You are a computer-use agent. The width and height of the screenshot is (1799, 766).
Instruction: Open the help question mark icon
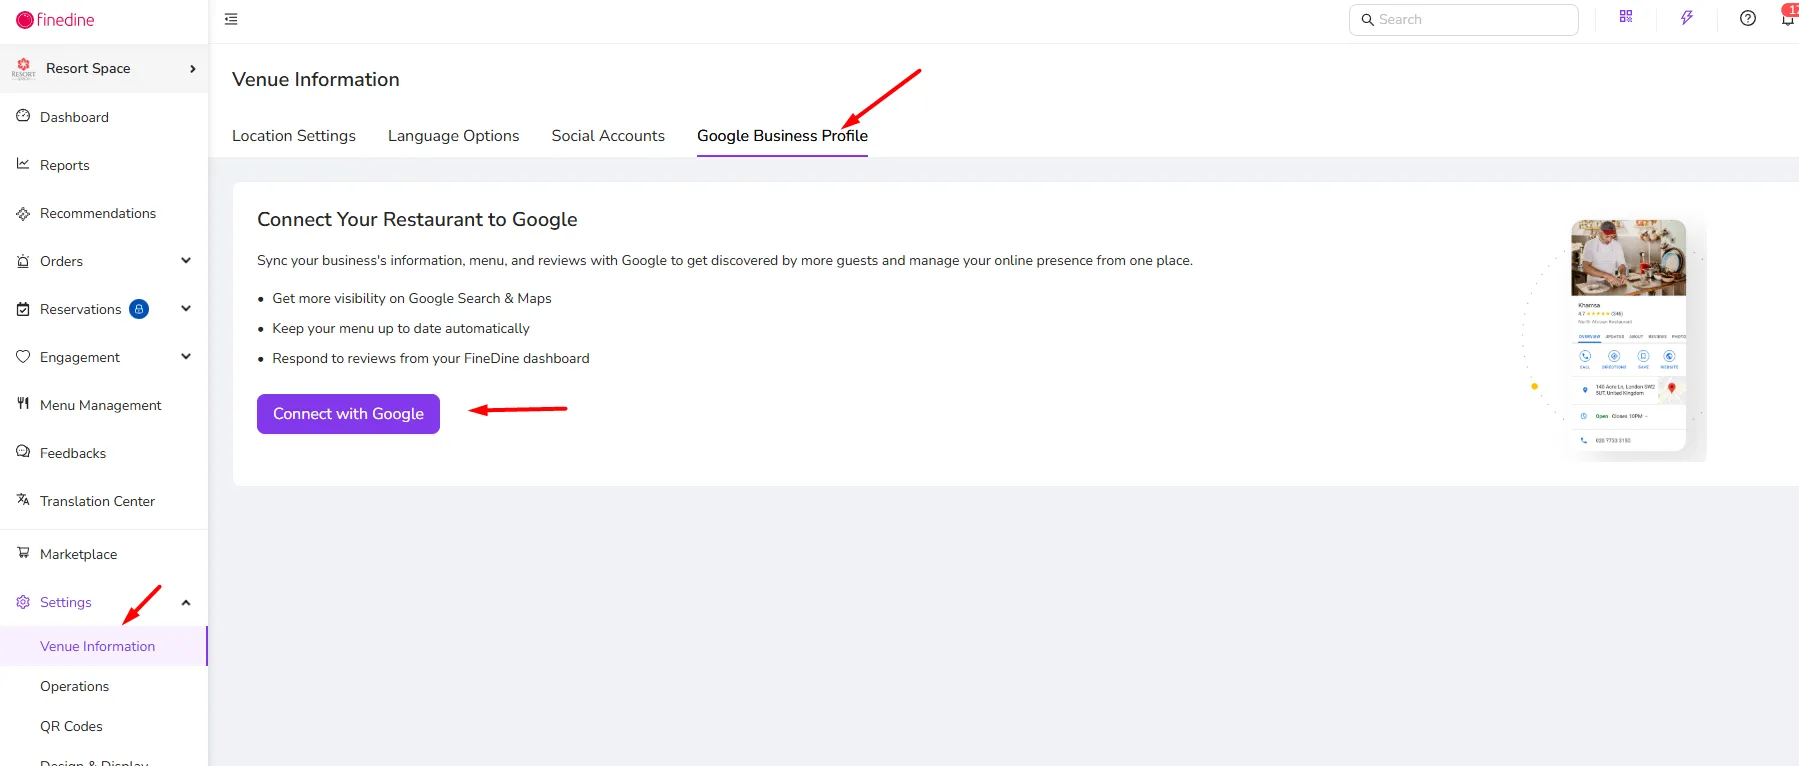1748,18
